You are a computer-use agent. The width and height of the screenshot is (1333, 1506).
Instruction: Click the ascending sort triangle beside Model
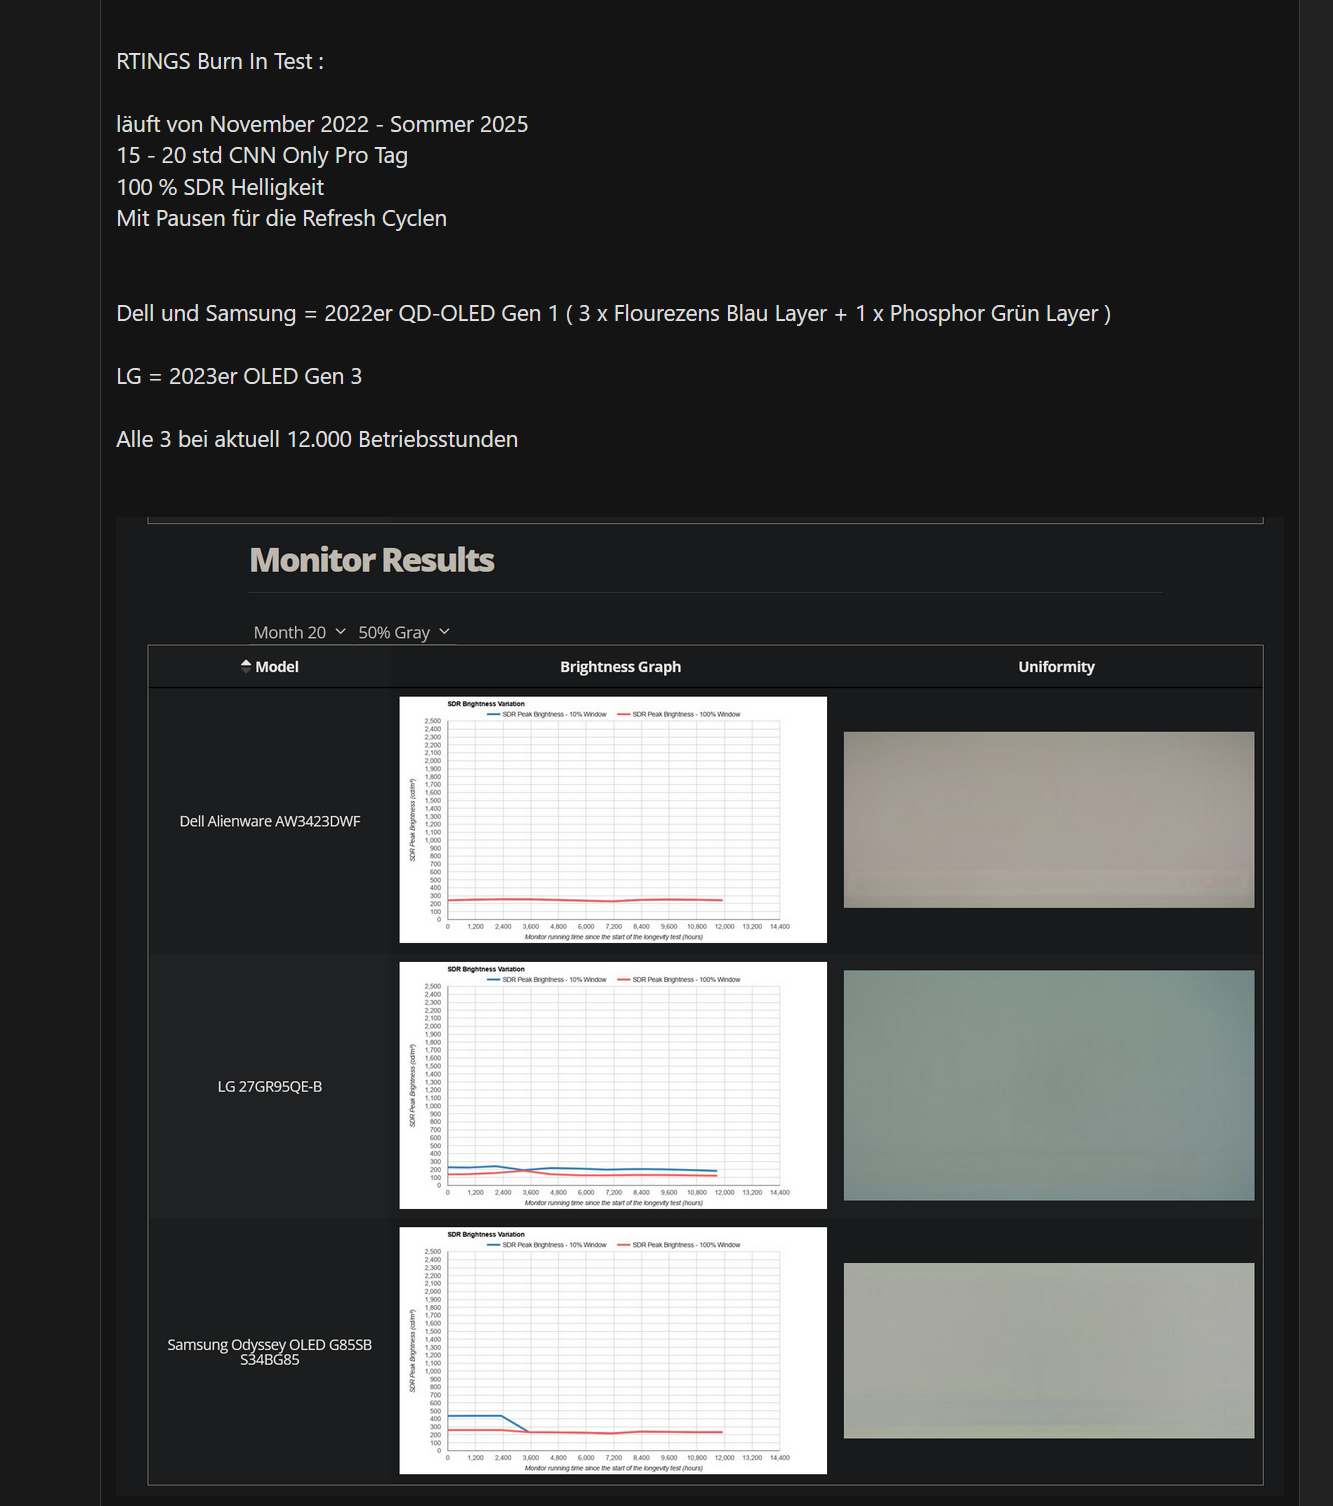pyautogui.click(x=246, y=661)
